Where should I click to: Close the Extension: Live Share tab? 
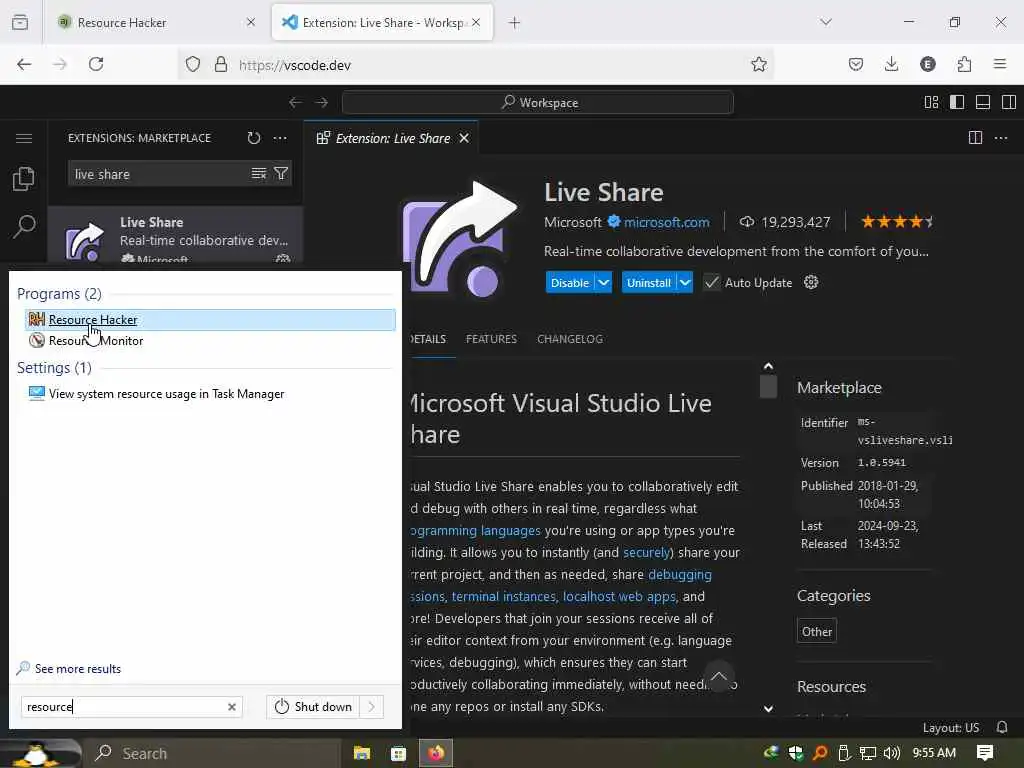pyautogui.click(x=464, y=138)
